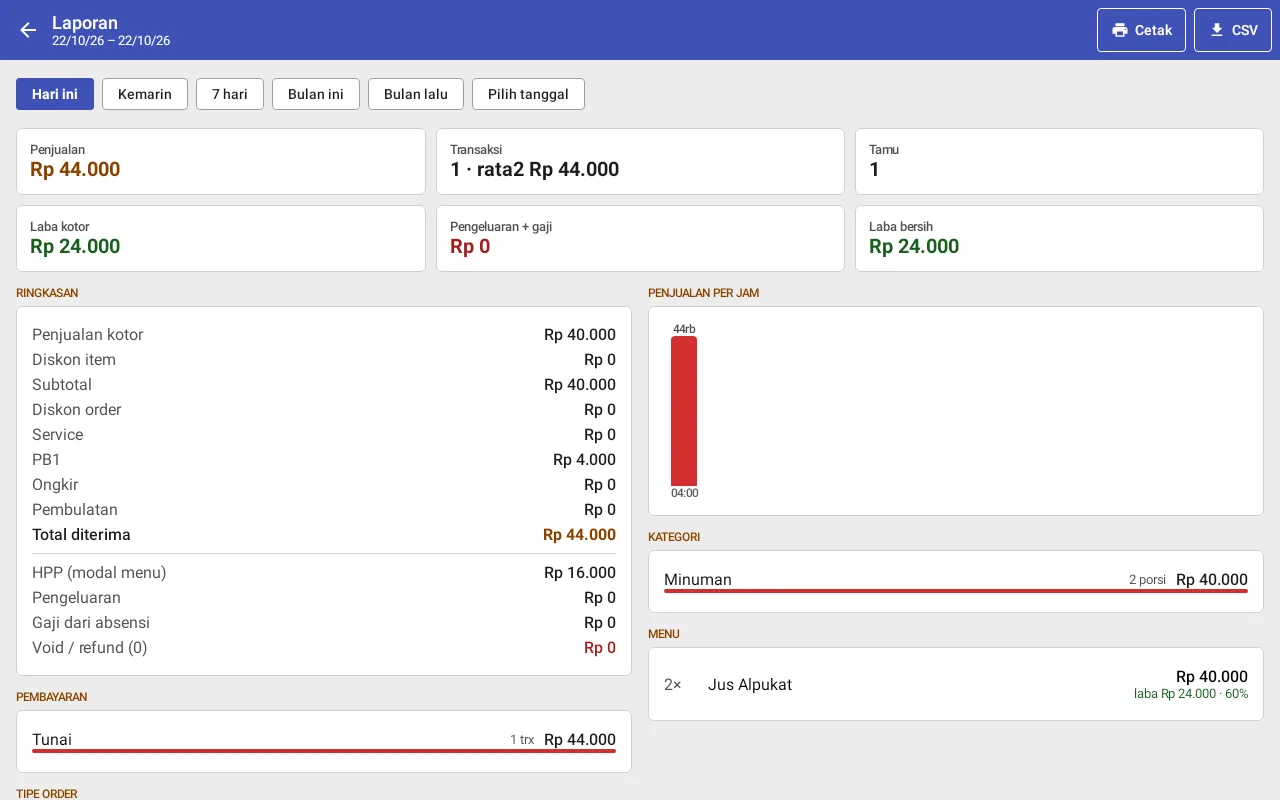Click the Laporan title text

pos(85,23)
